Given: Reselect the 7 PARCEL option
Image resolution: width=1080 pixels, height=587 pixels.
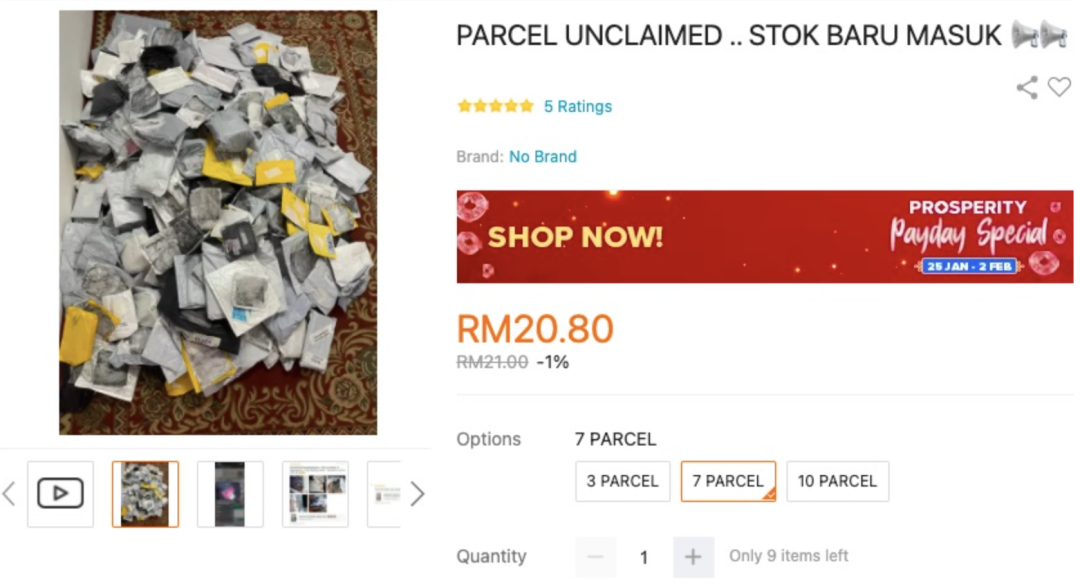Looking at the screenshot, I should 727,481.
